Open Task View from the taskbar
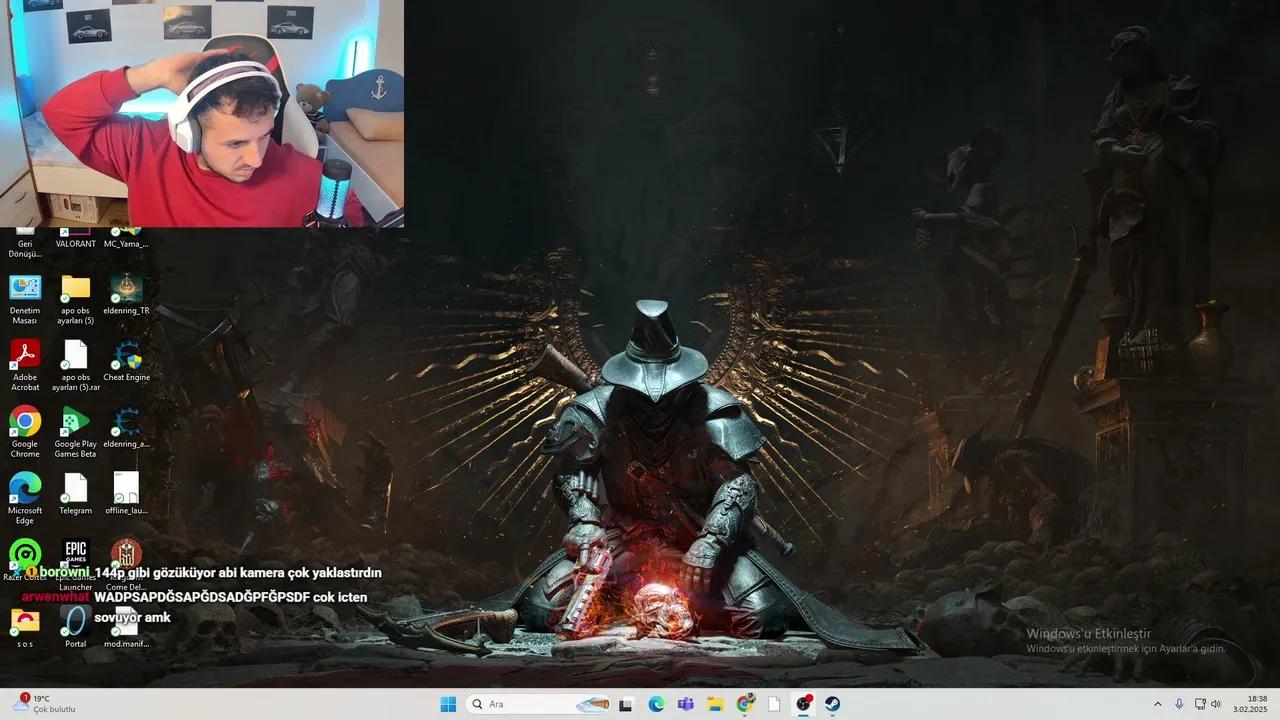This screenshot has width=1280, height=720. pos(626,704)
